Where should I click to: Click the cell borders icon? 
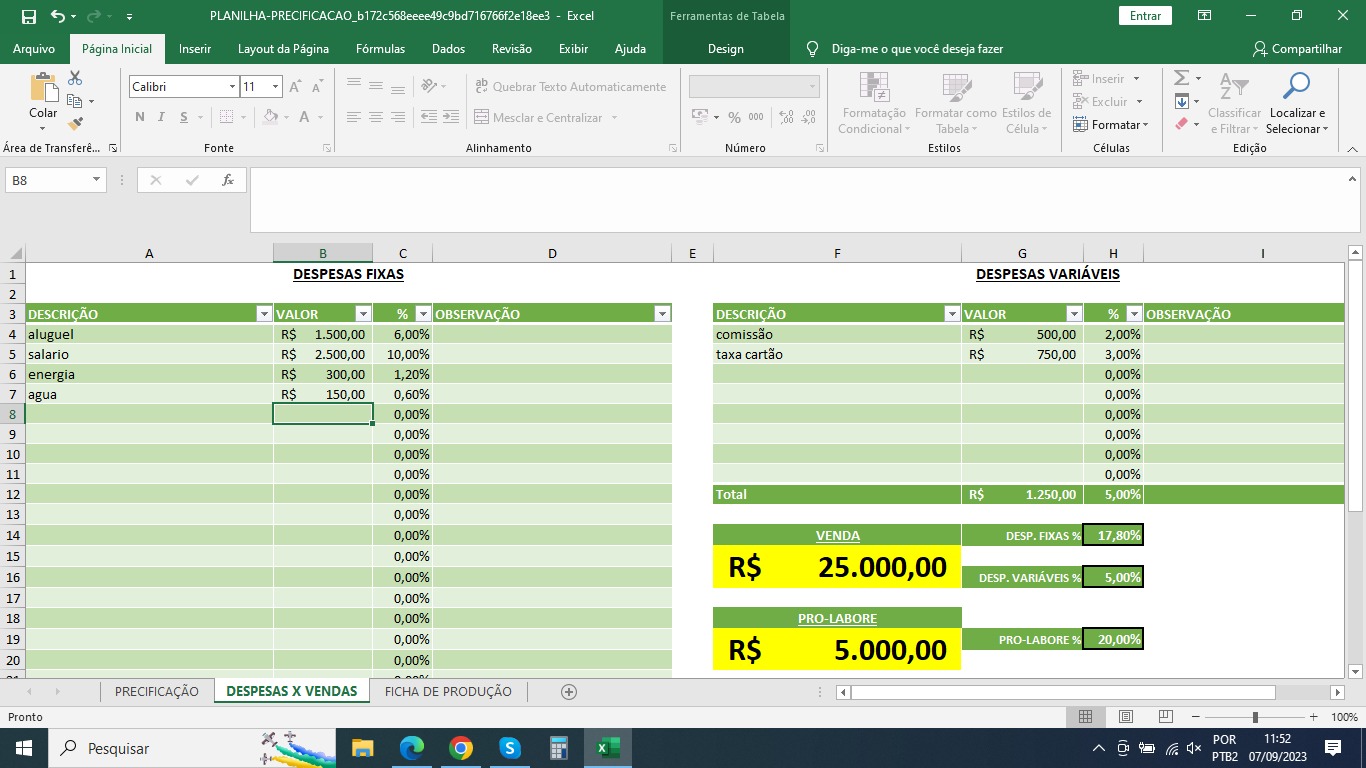pos(225,117)
